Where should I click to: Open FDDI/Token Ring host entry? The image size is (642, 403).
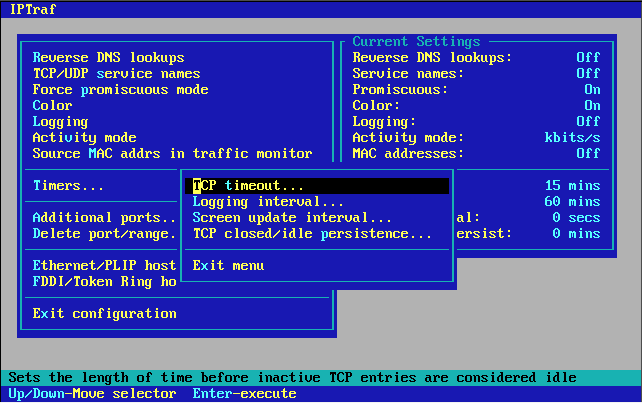click(104, 282)
